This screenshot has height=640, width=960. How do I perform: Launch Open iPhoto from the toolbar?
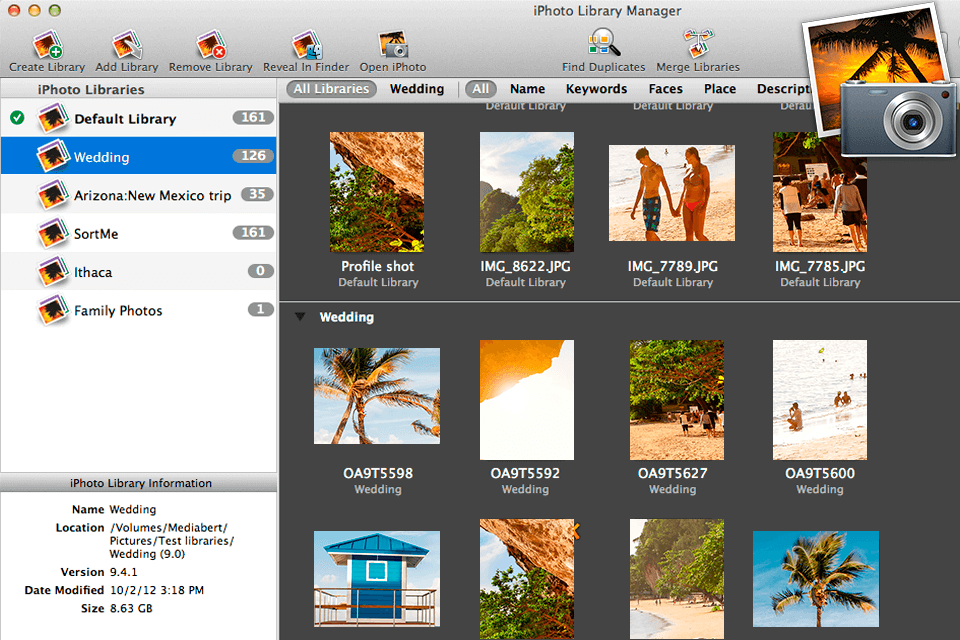click(x=393, y=46)
